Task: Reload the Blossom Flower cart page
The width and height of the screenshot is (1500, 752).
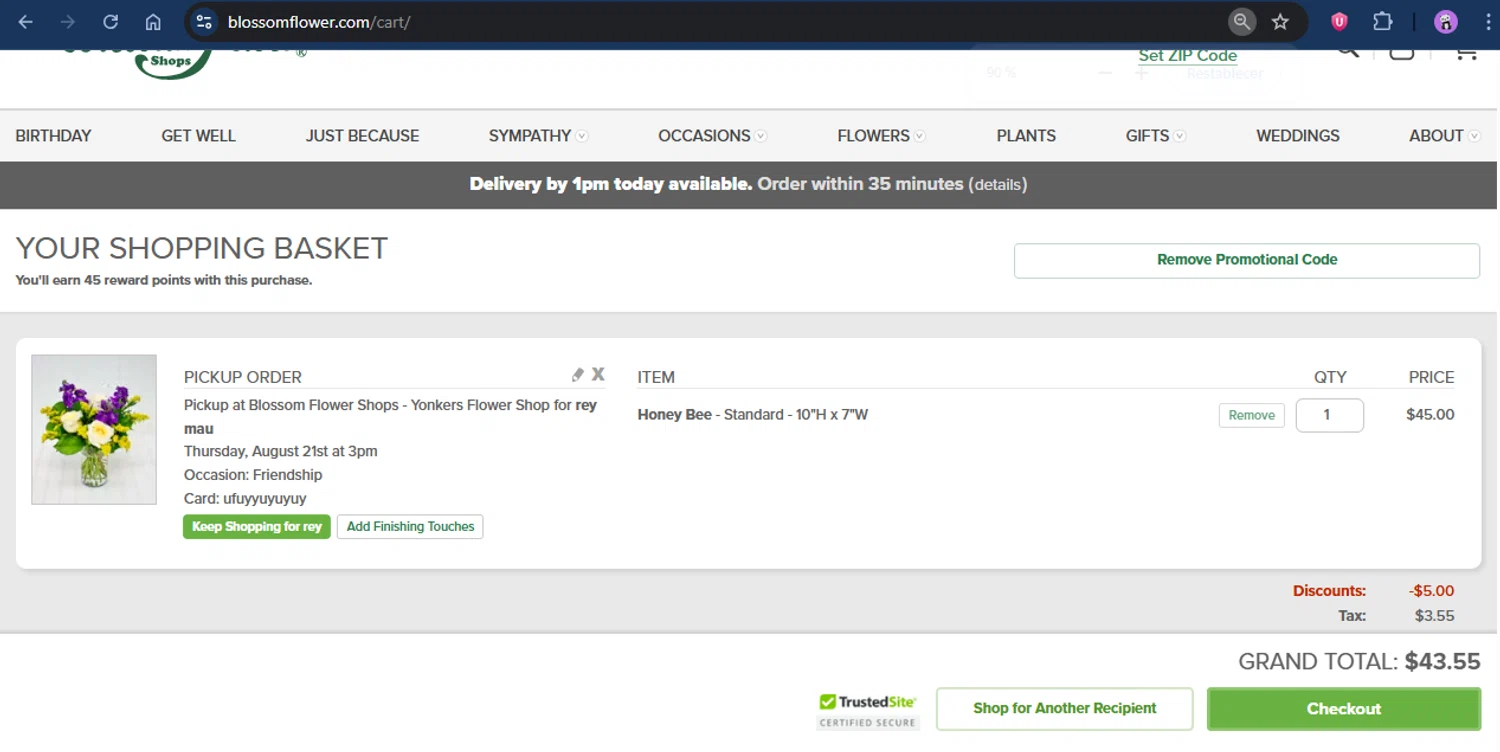Action: tap(111, 22)
